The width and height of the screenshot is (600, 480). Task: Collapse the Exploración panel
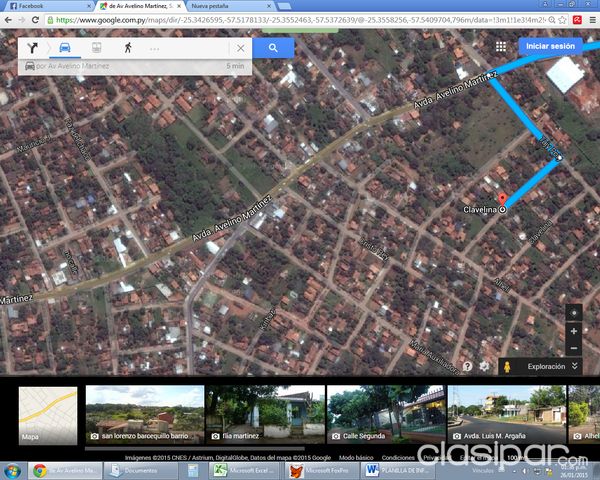[574, 366]
